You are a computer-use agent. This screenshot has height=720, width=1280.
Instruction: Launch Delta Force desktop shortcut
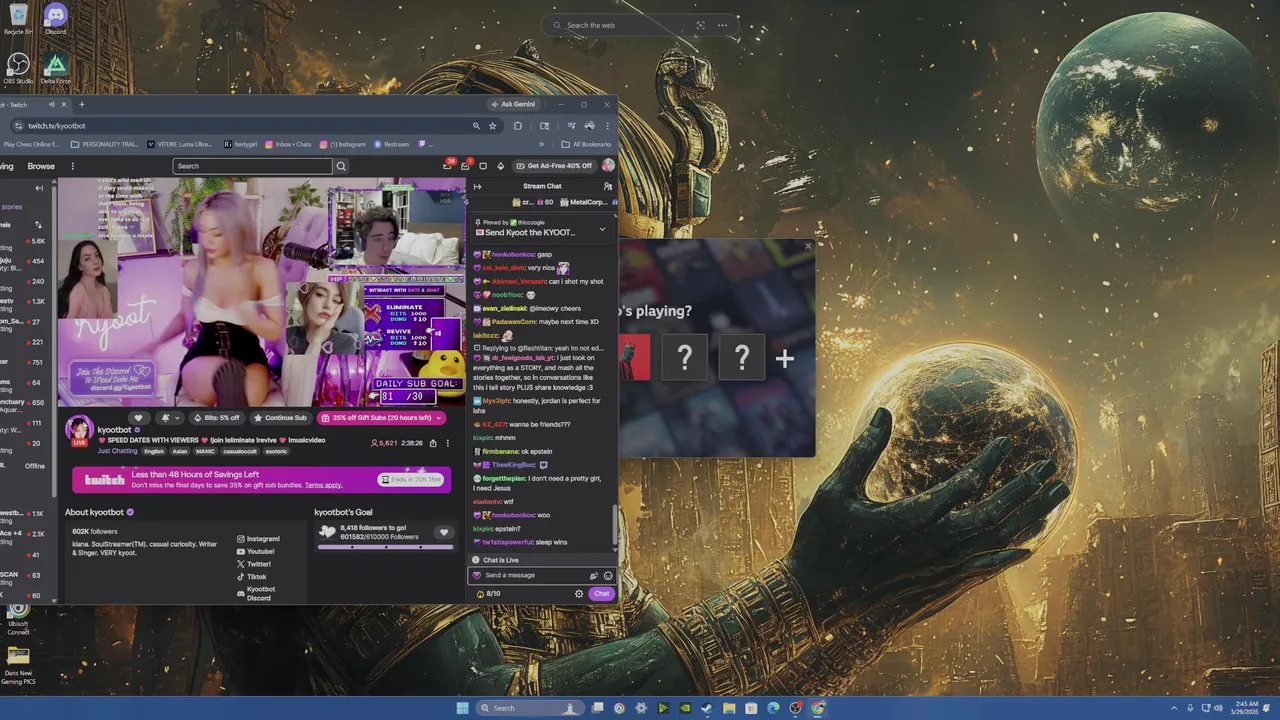tap(55, 68)
